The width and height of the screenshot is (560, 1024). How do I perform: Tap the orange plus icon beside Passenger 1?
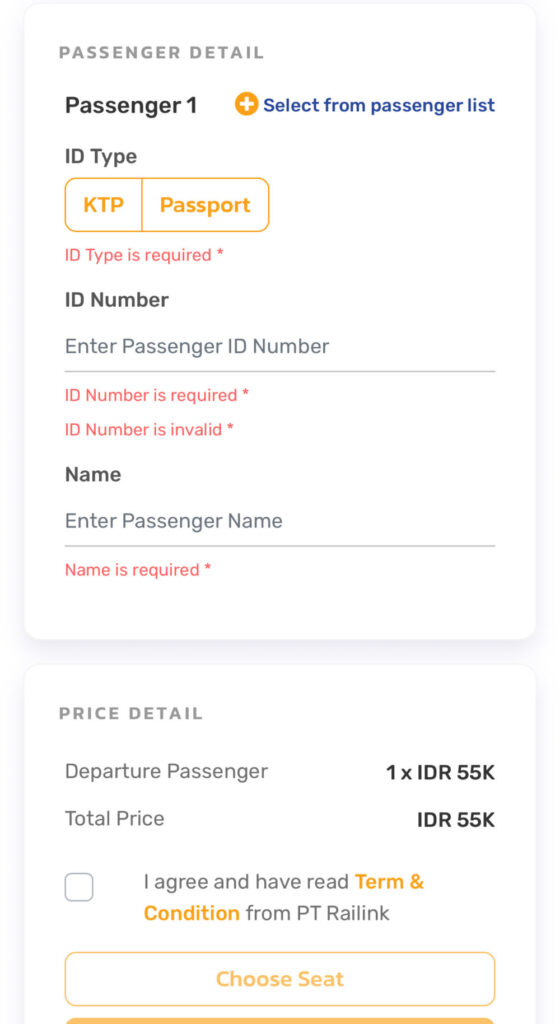pyautogui.click(x=247, y=104)
